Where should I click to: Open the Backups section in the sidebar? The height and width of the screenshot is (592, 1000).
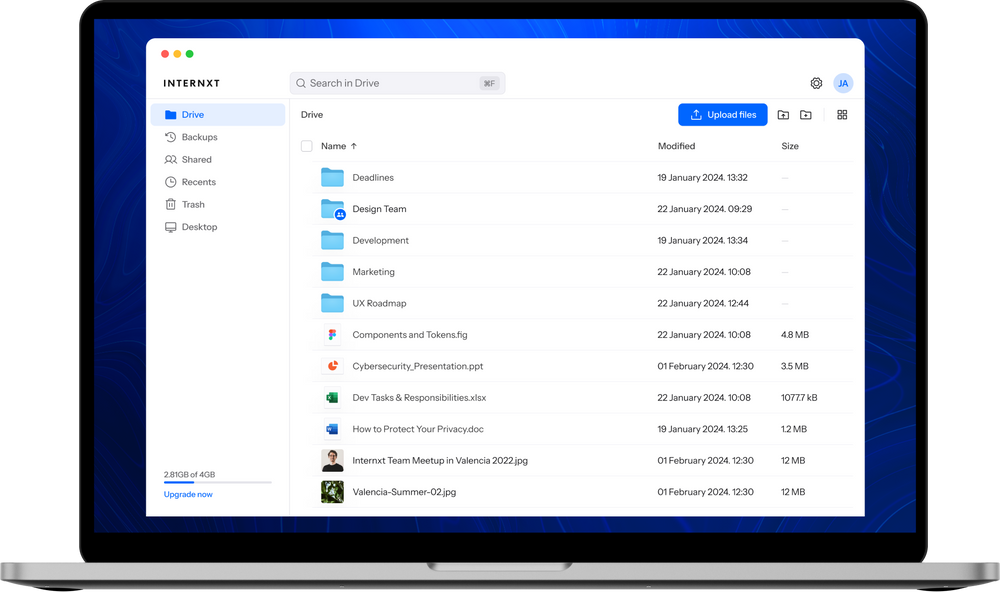click(x=196, y=137)
